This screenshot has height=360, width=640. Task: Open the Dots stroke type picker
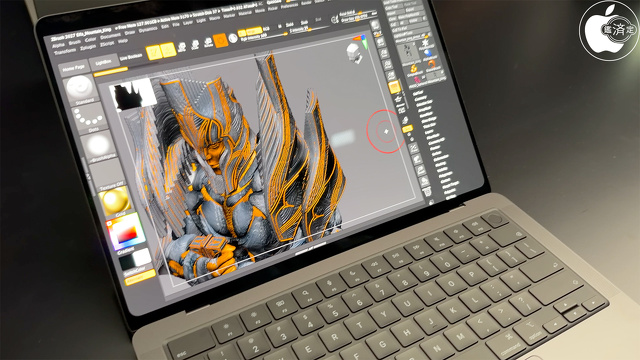(90, 118)
